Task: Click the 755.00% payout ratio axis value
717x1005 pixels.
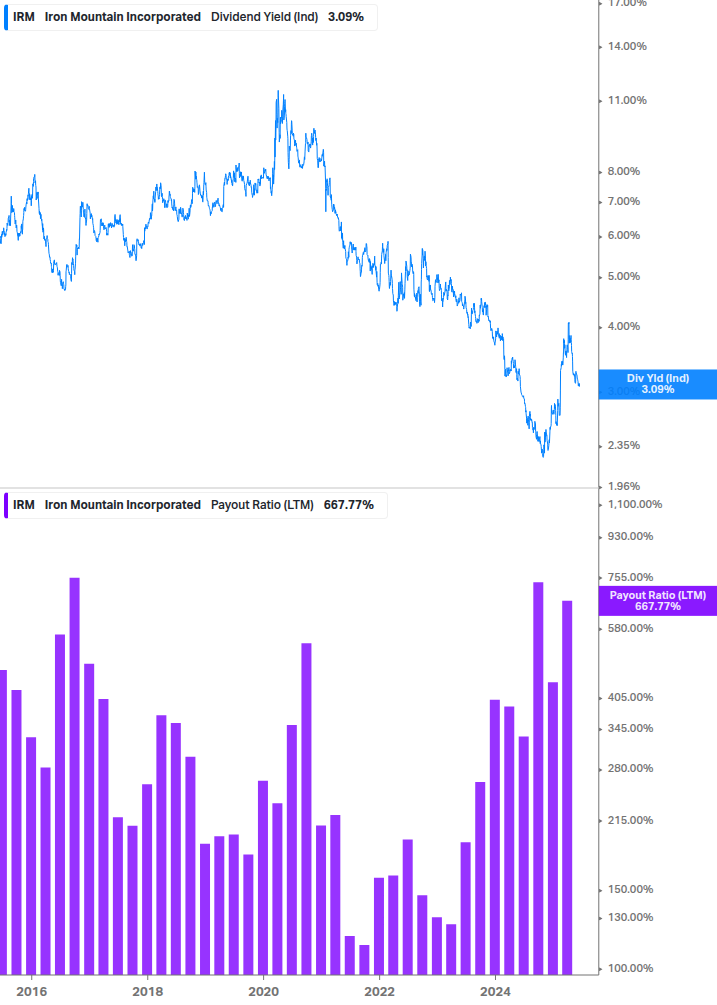Action: click(x=630, y=577)
